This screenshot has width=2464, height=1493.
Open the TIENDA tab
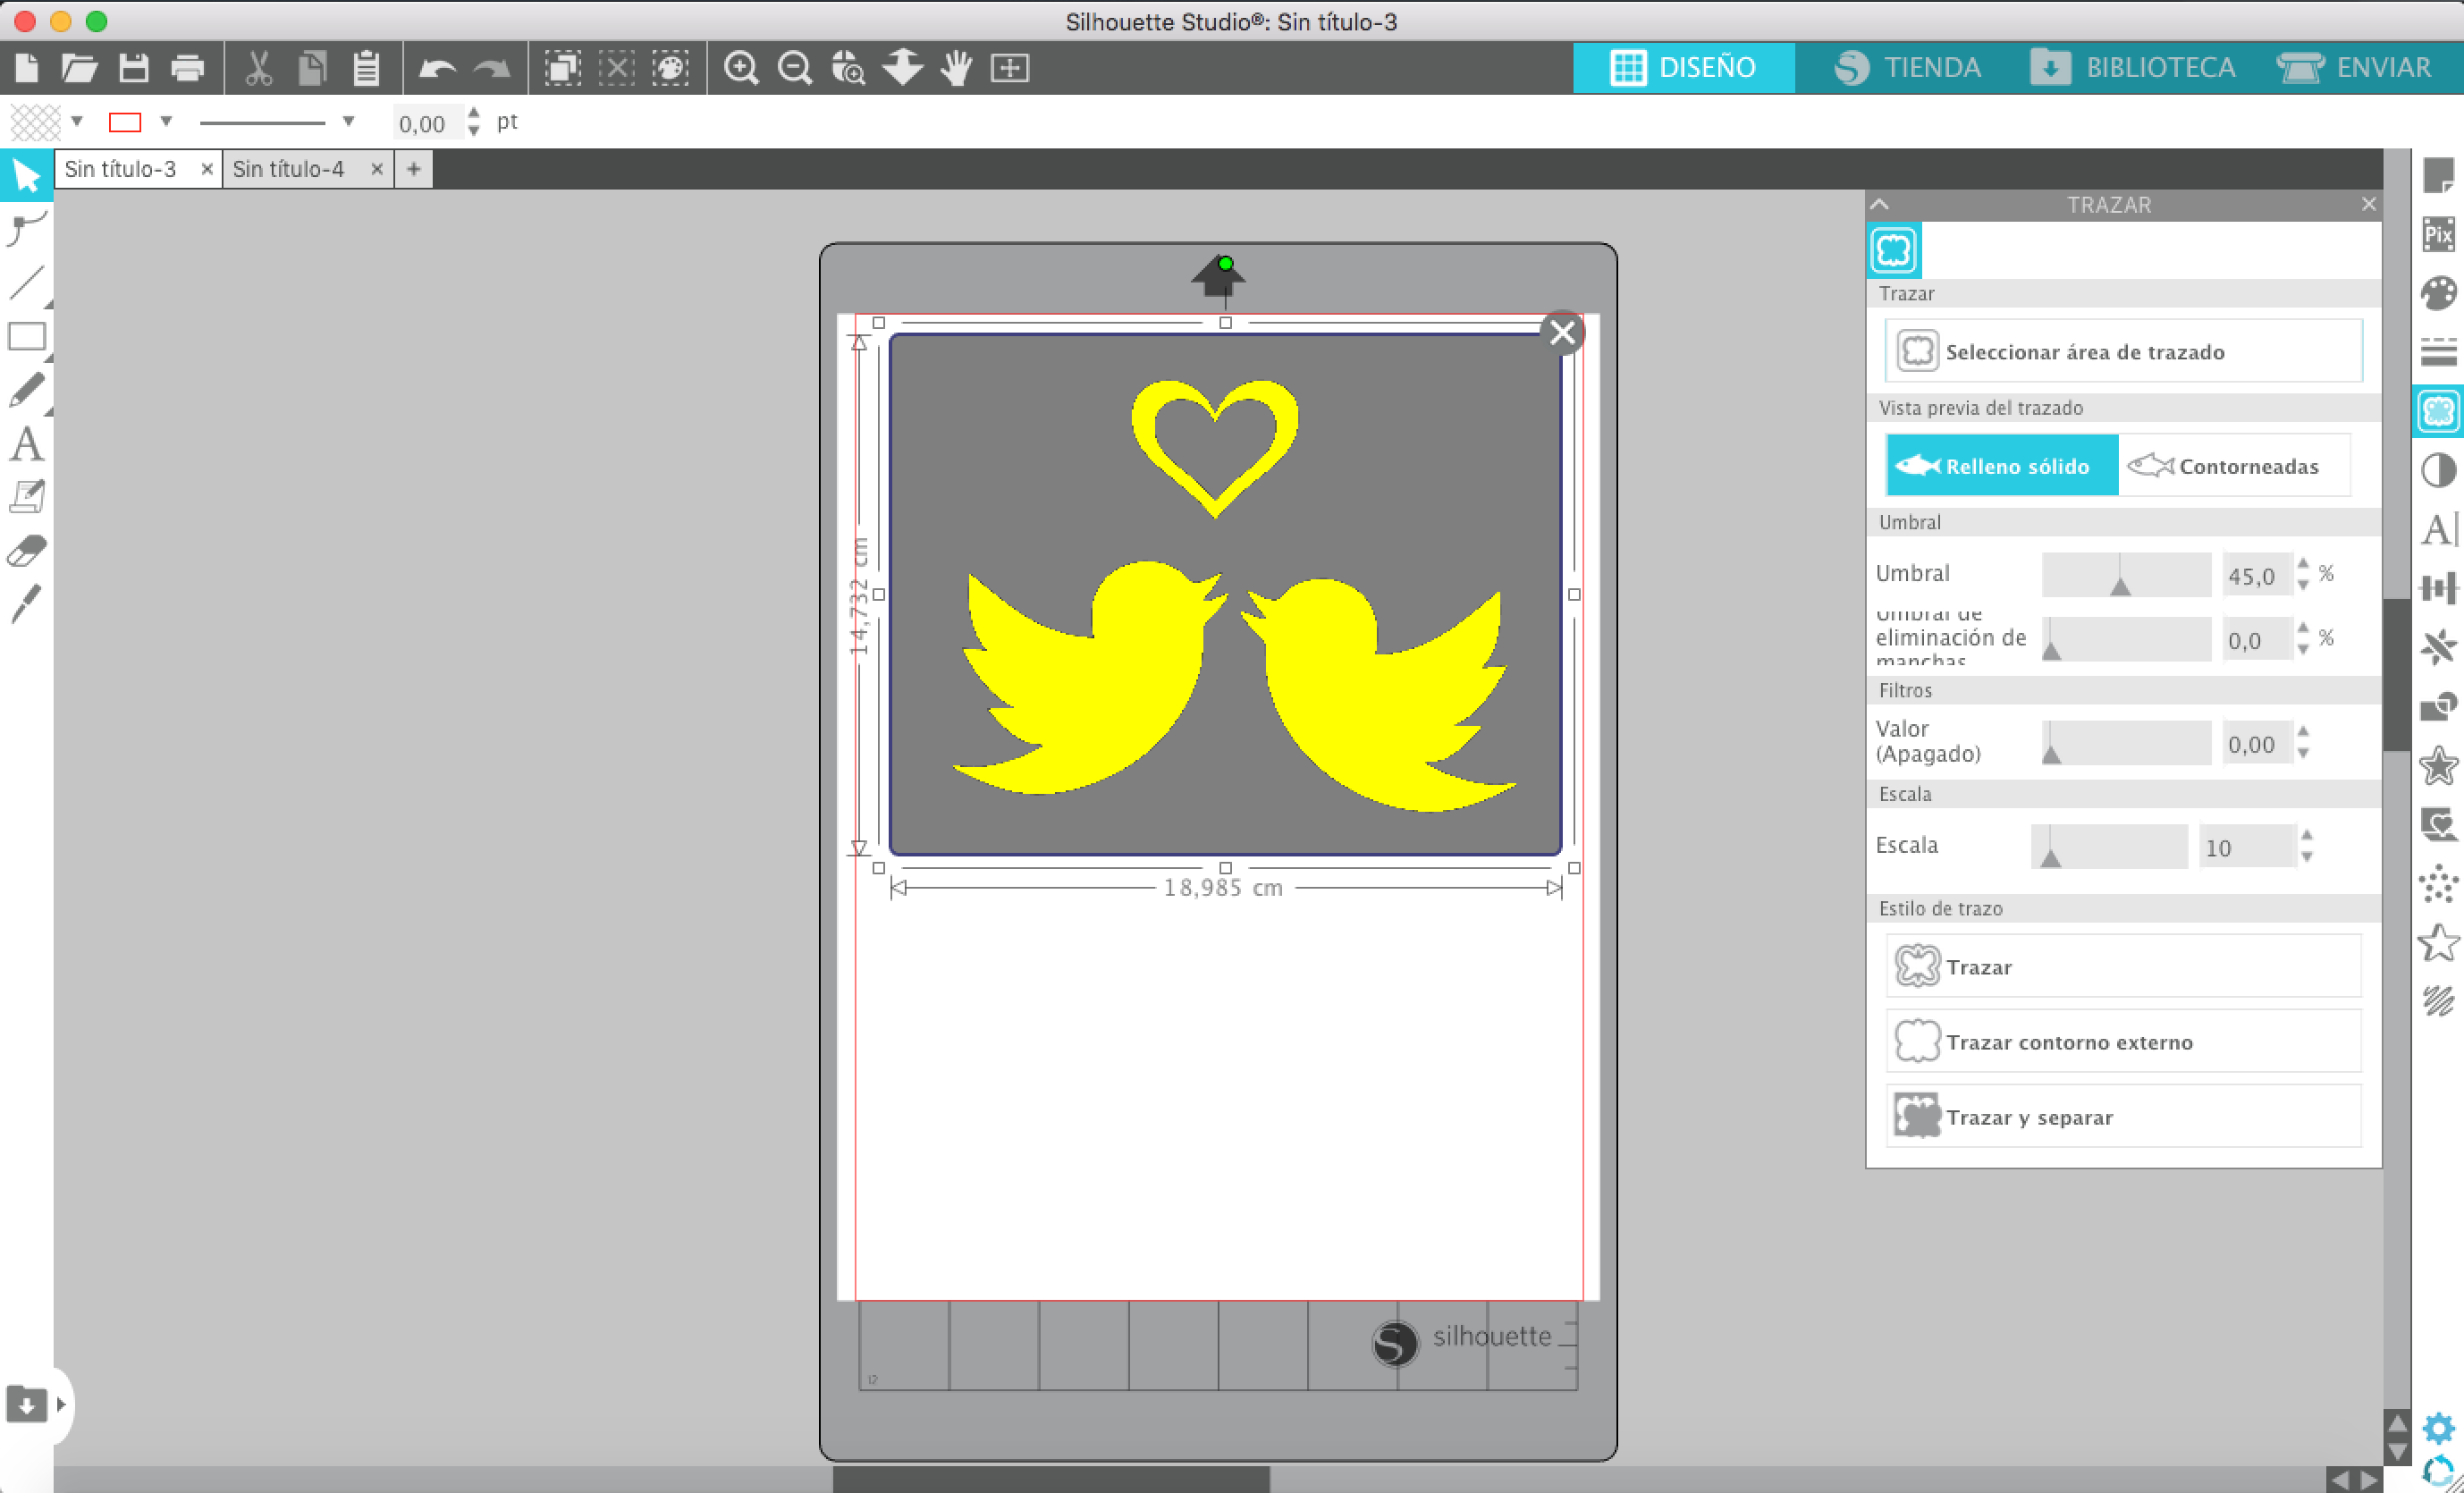tap(1908, 68)
